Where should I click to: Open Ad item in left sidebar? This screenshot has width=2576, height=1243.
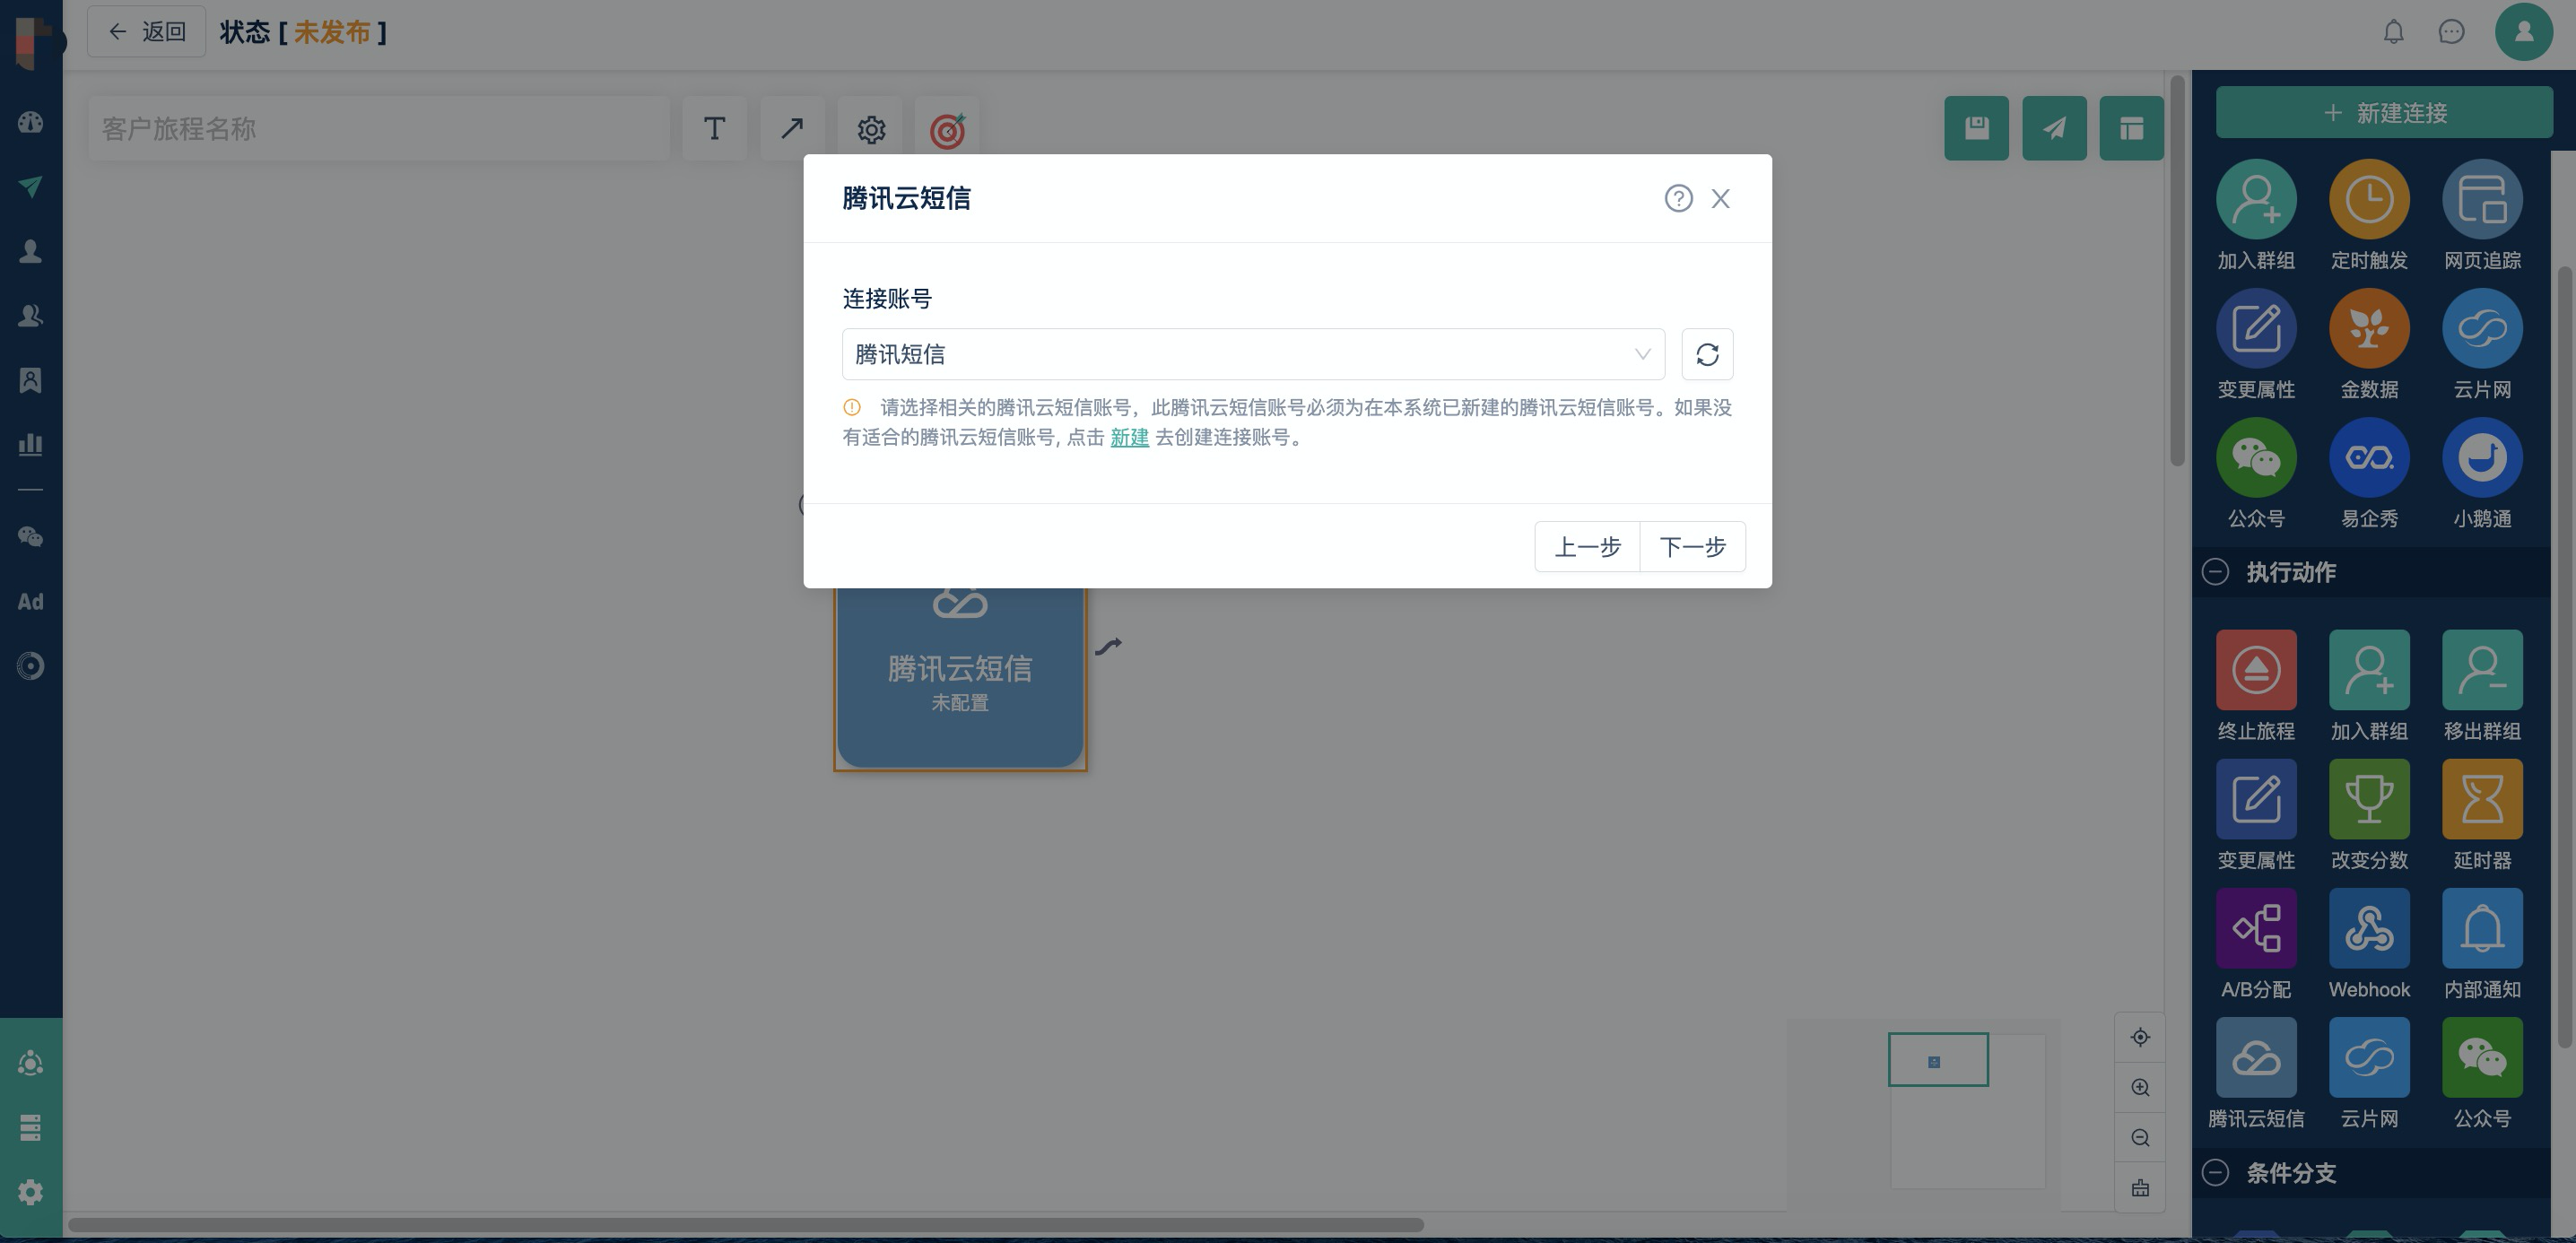point(31,601)
